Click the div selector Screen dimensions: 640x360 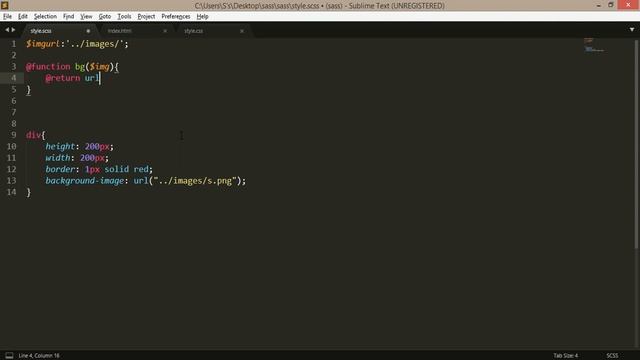(33, 135)
